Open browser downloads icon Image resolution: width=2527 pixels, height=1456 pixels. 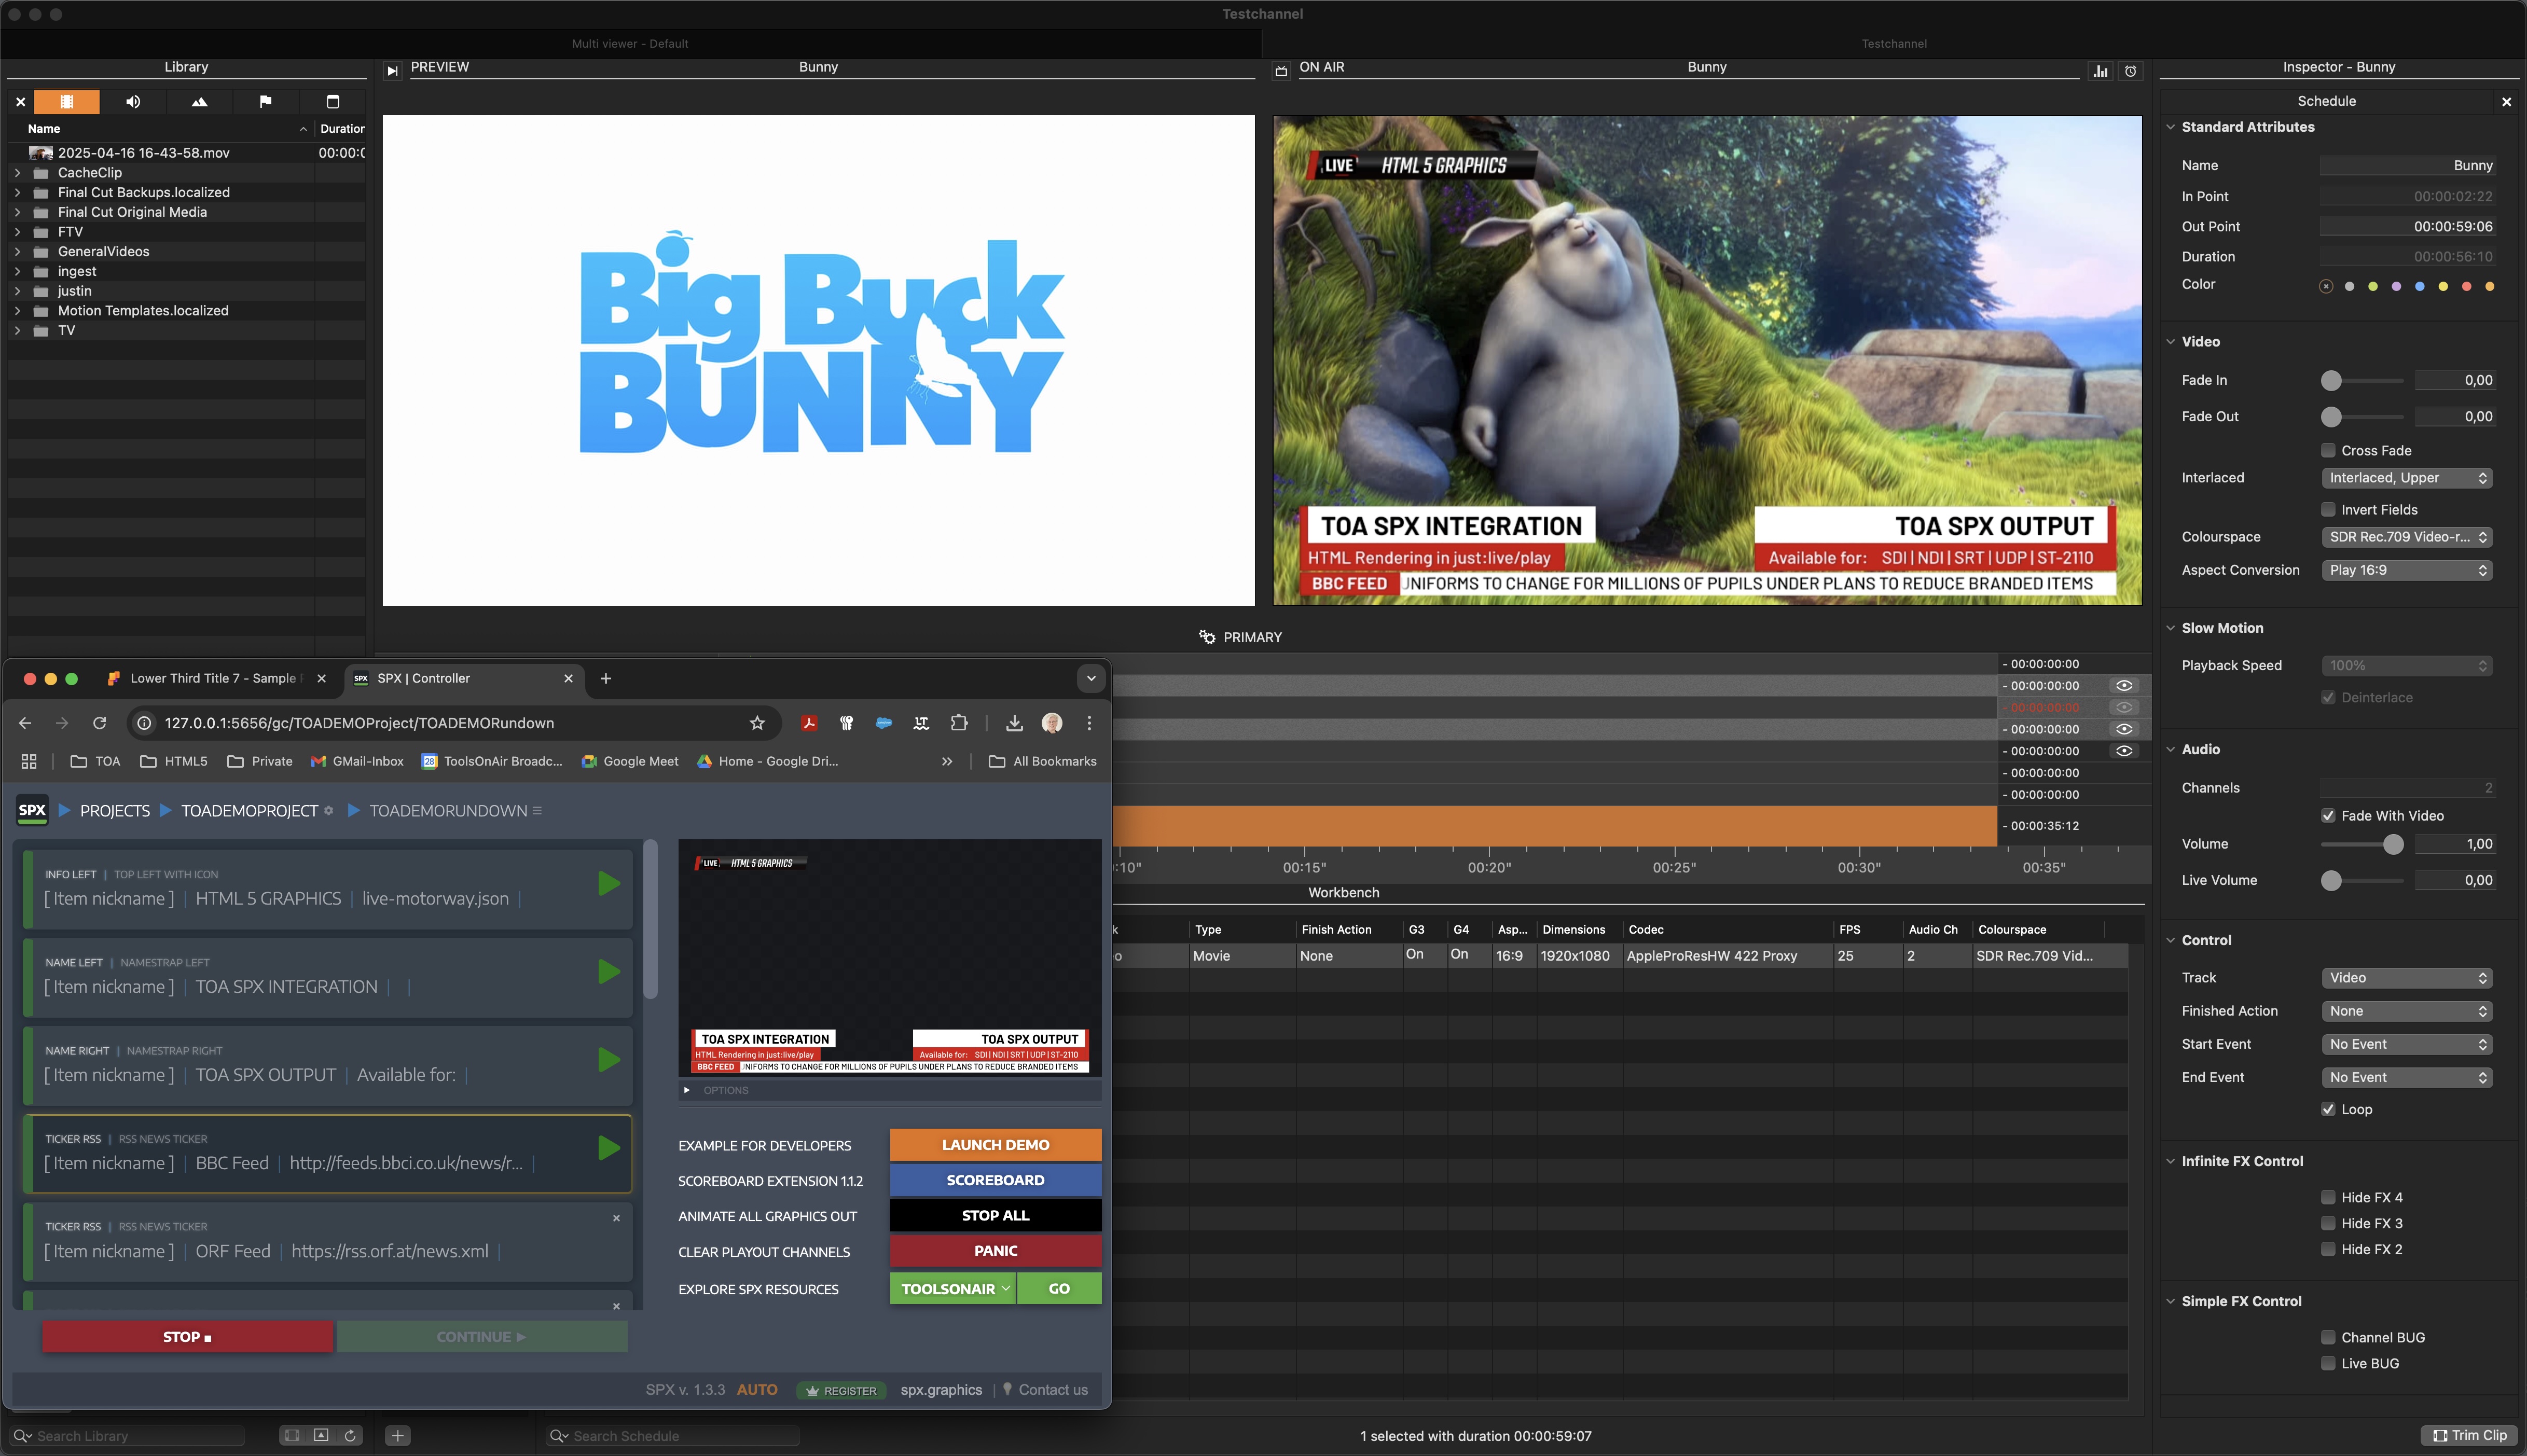tap(1014, 723)
